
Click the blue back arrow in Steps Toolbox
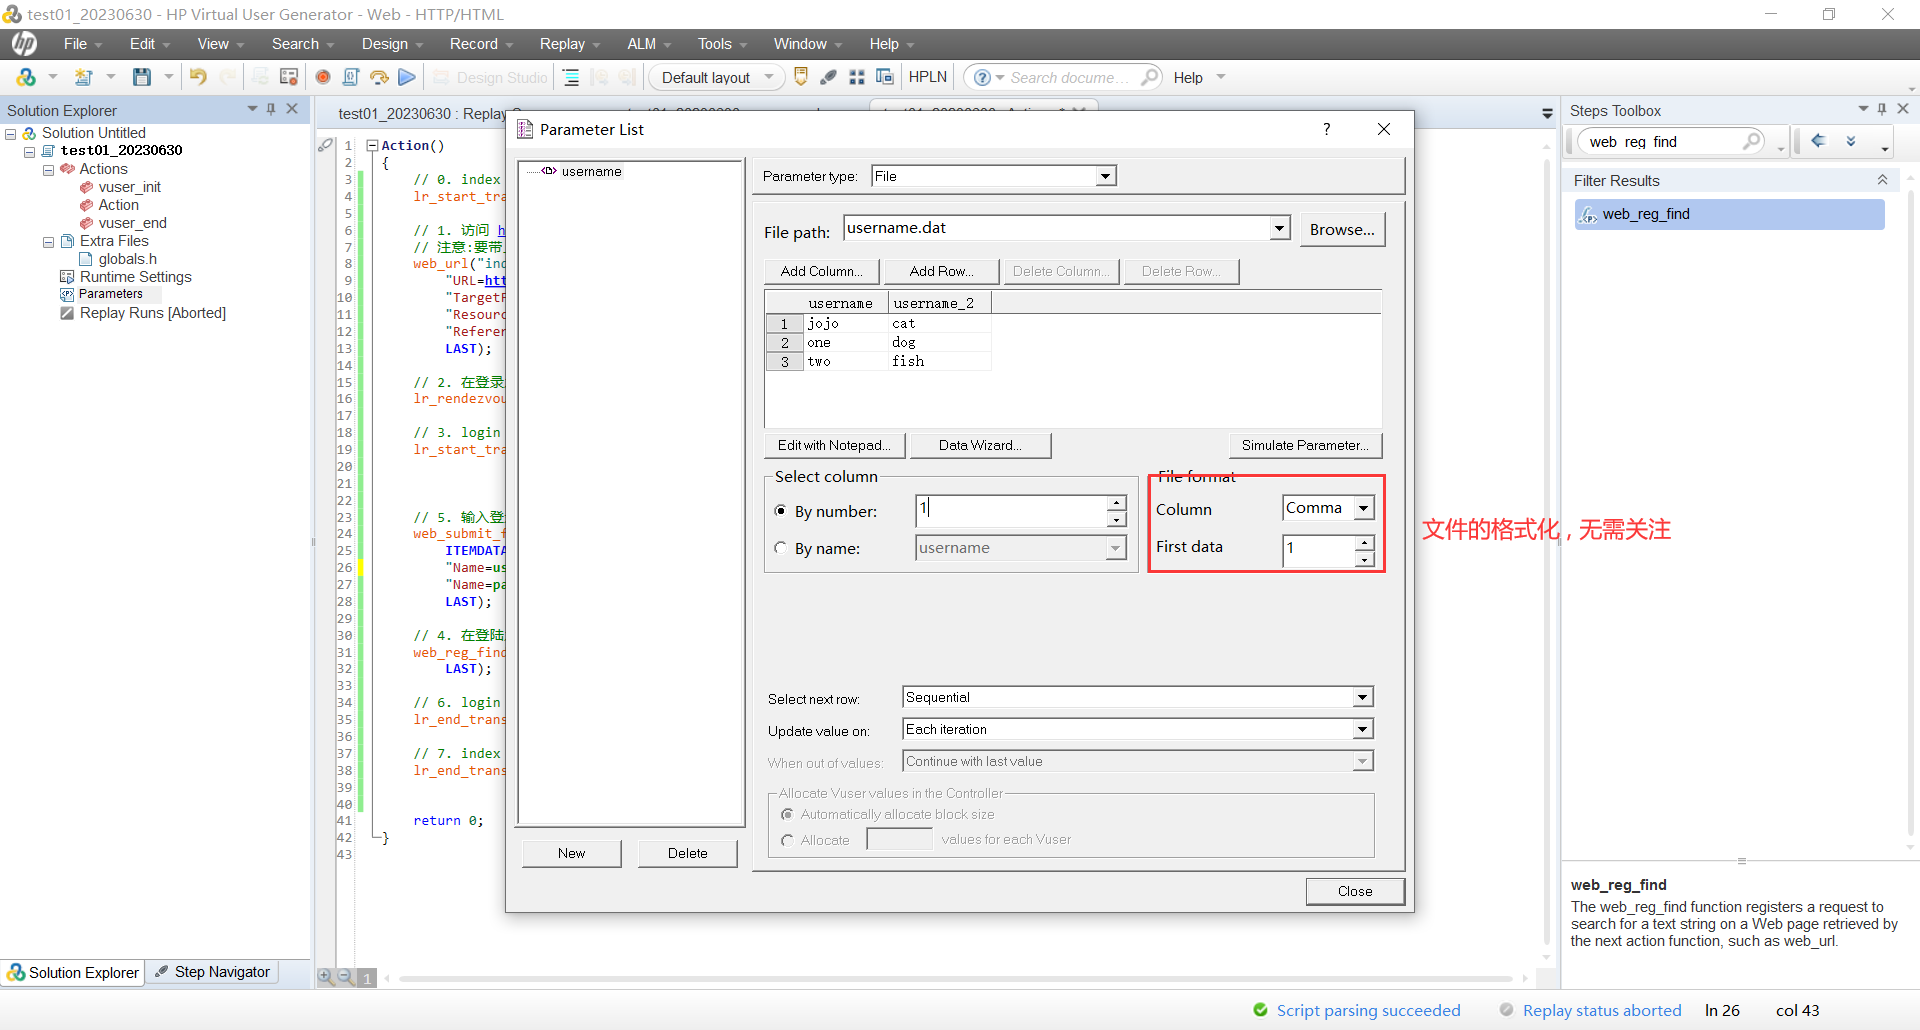point(1819,141)
